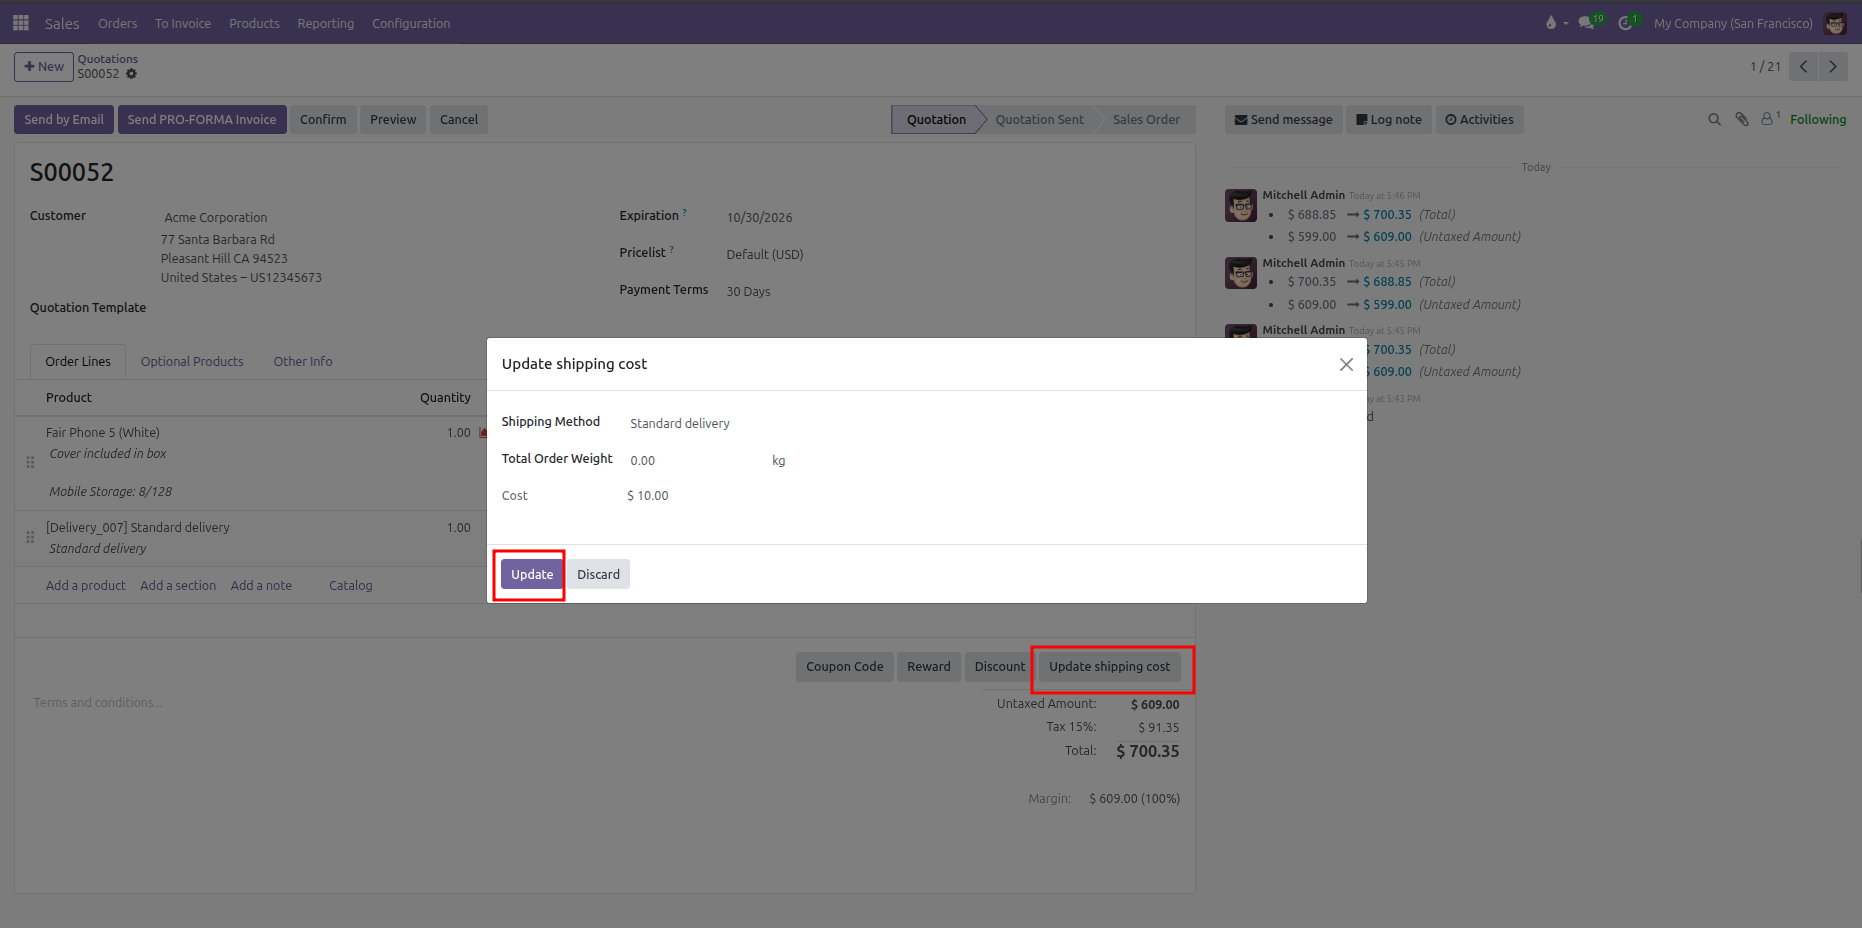Viewport: 1862px width, 928px height.
Task: Click Send PRO-FORMA Invoice button
Action: [x=202, y=120]
